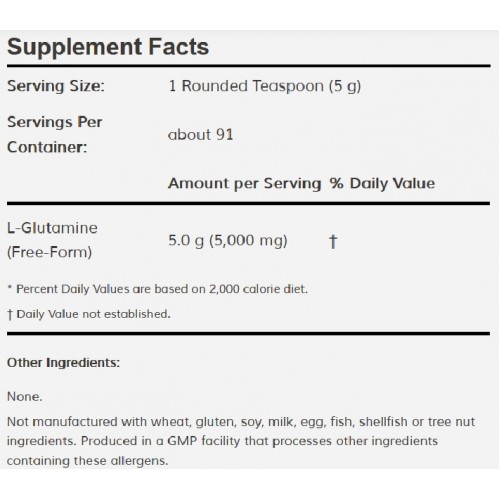Screen dimensions: 500x500
Task: Select the L-Glutamine ingredient name
Action: 52,228
